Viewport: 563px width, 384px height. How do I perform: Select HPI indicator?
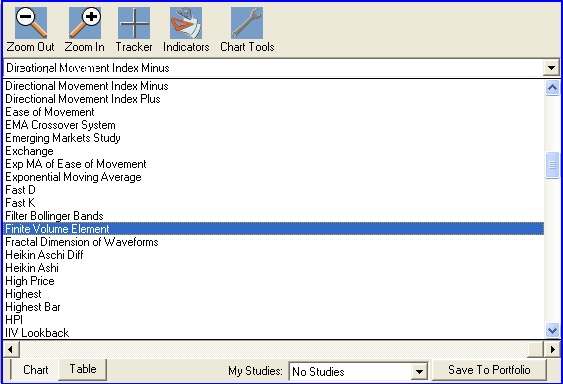point(274,320)
